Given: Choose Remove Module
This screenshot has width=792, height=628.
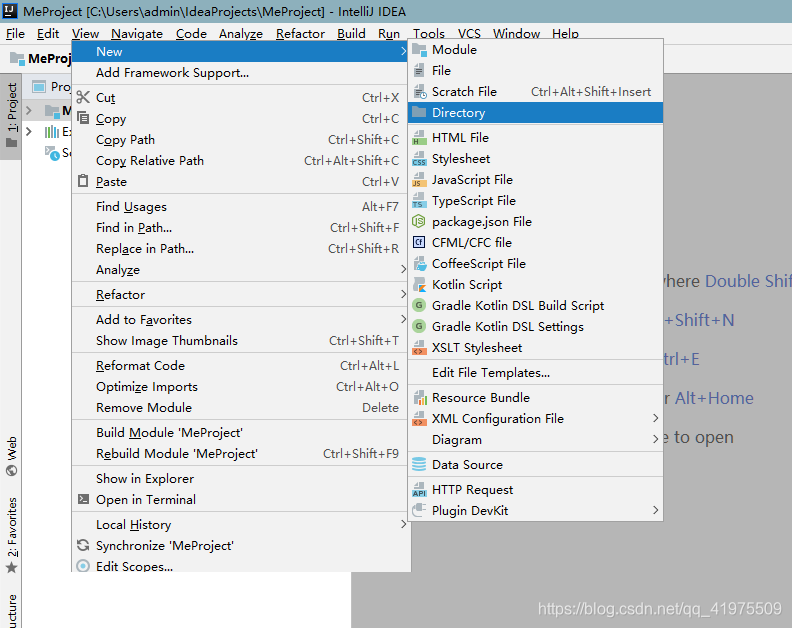Looking at the screenshot, I should (240, 407).
